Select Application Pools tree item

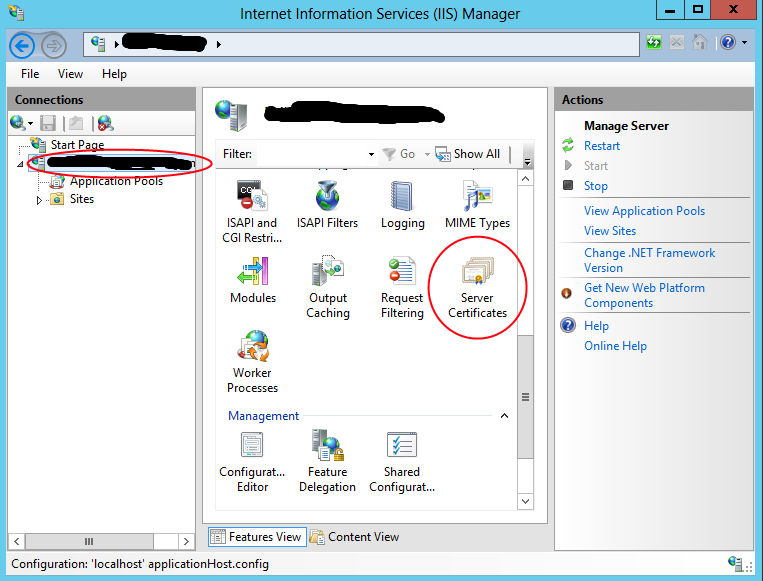click(x=116, y=181)
